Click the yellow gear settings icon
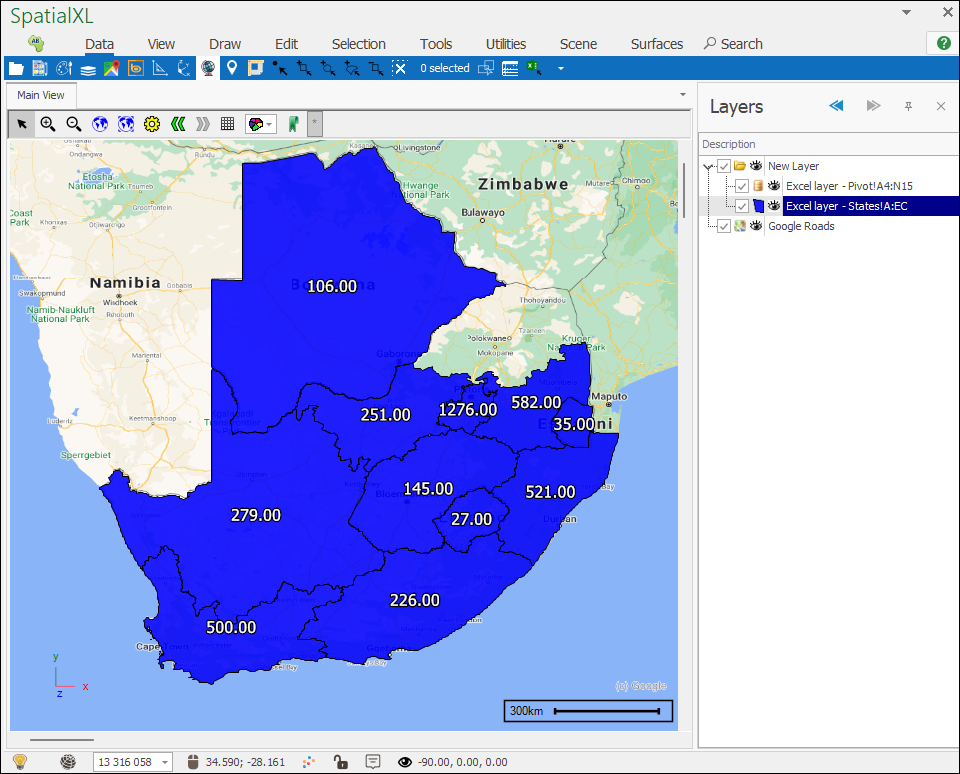Screen dimensions: 960x774 [151, 124]
